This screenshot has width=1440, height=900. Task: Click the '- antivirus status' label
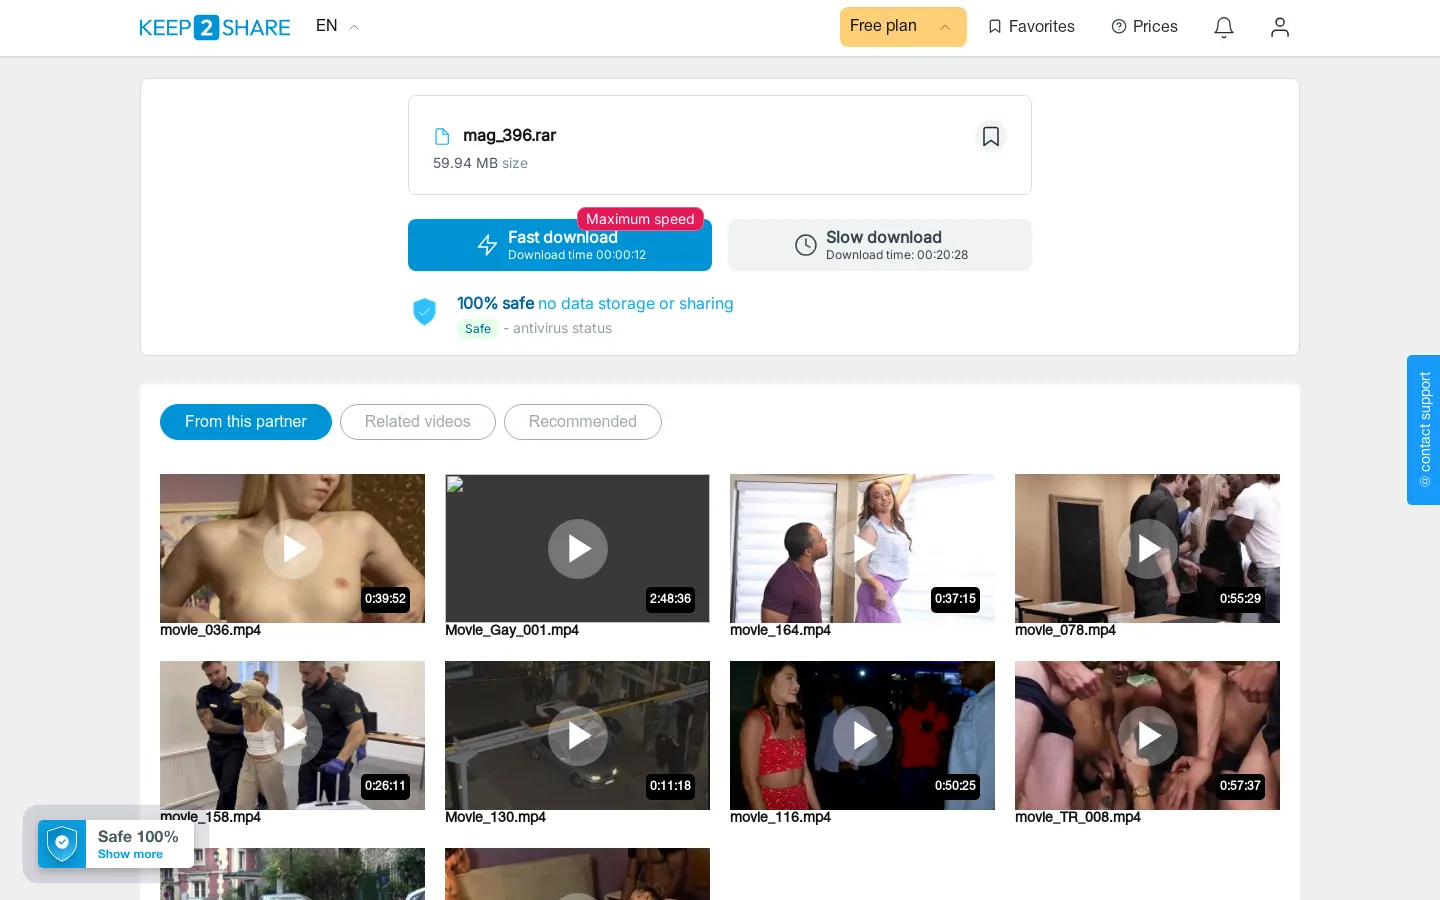[557, 329]
